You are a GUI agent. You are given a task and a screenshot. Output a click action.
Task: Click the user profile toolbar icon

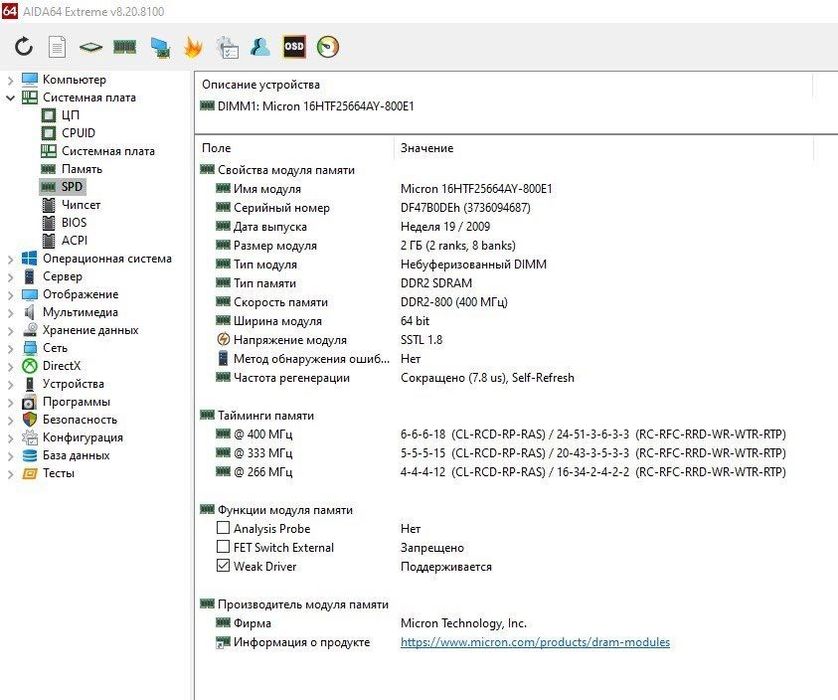pos(260,47)
